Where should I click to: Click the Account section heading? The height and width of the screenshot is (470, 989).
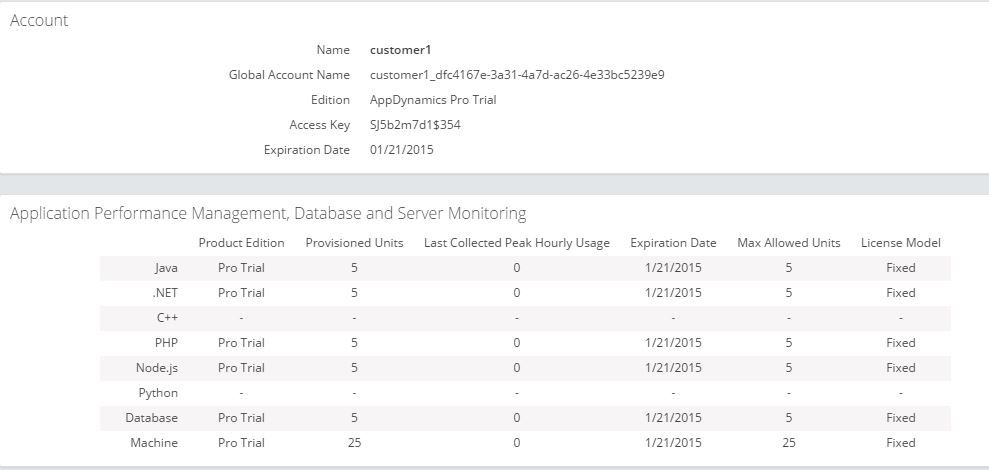coord(39,20)
